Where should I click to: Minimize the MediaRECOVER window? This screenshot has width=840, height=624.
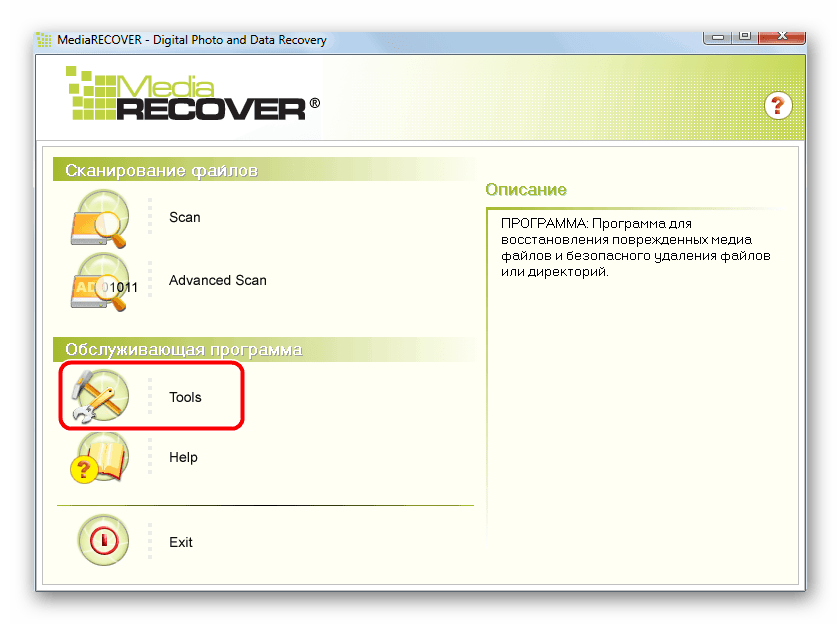pyautogui.click(x=718, y=37)
